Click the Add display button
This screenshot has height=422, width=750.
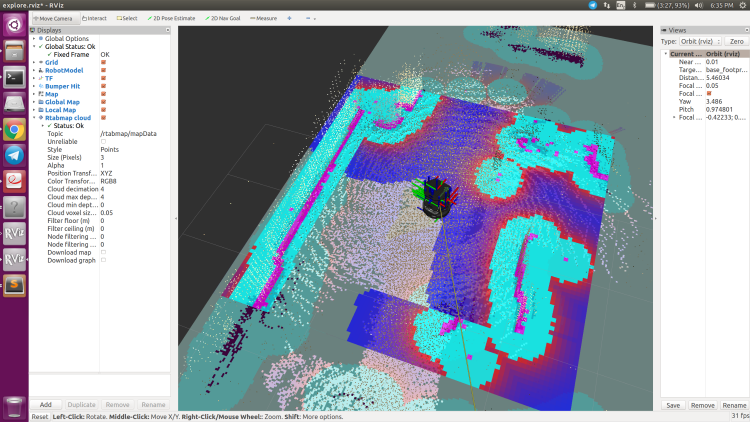(x=46, y=405)
